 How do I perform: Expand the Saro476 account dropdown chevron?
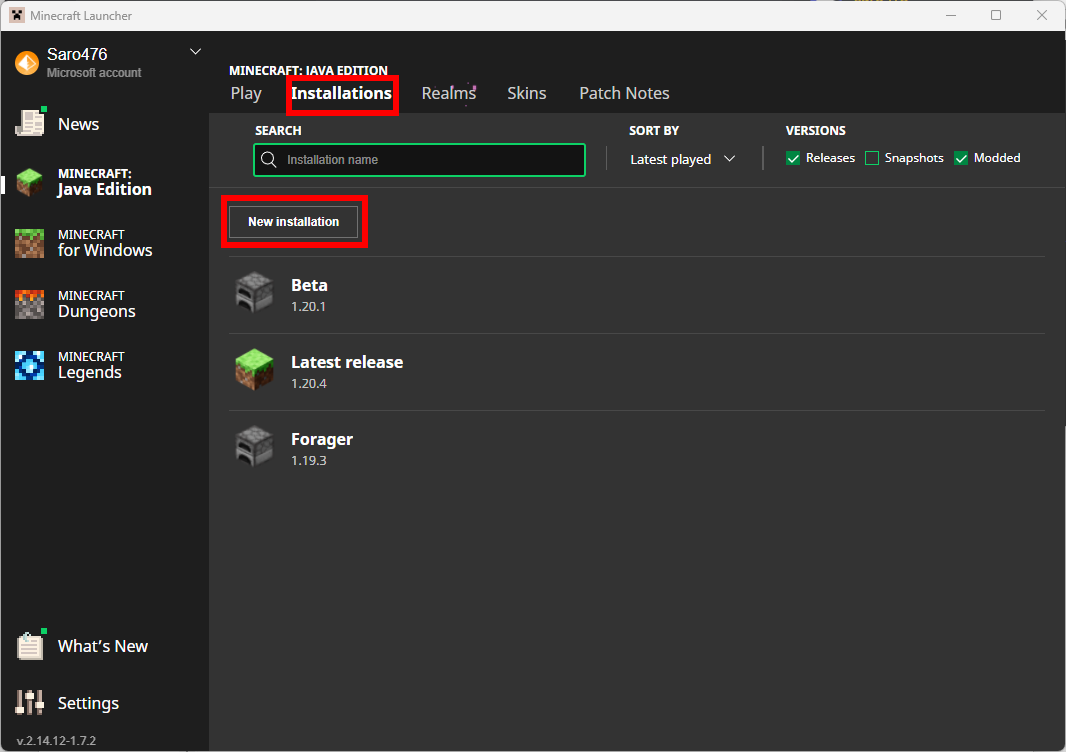195,52
